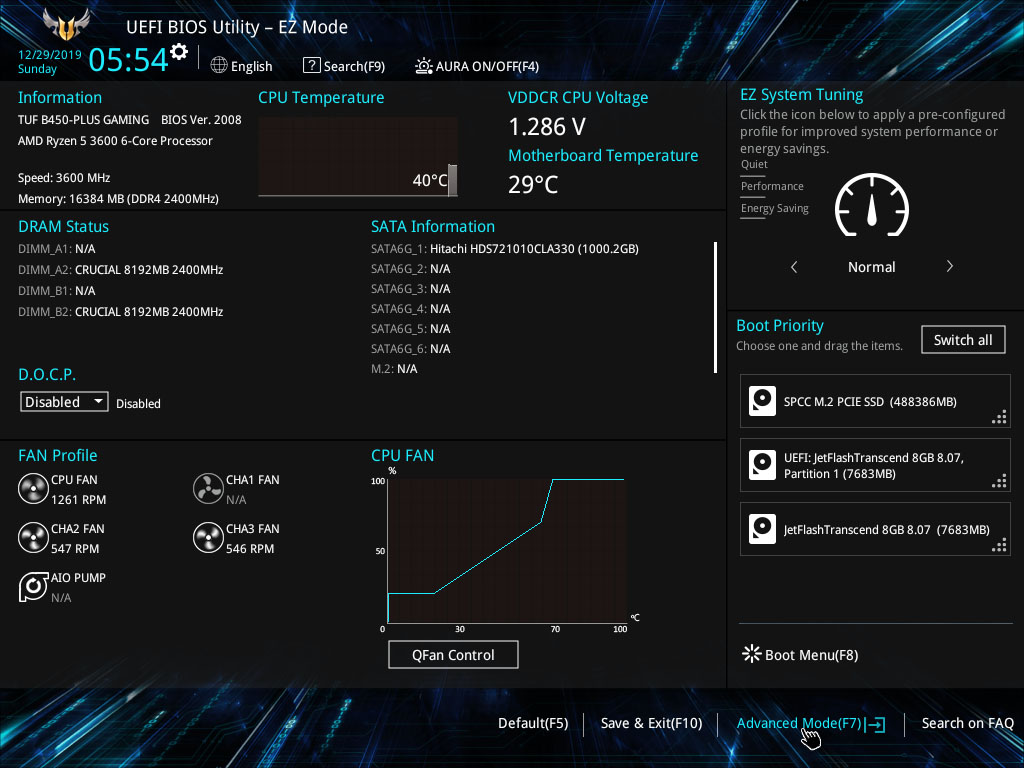Click SATA6G_2: N/A entry
This screenshot has height=768, width=1024.
(x=411, y=268)
